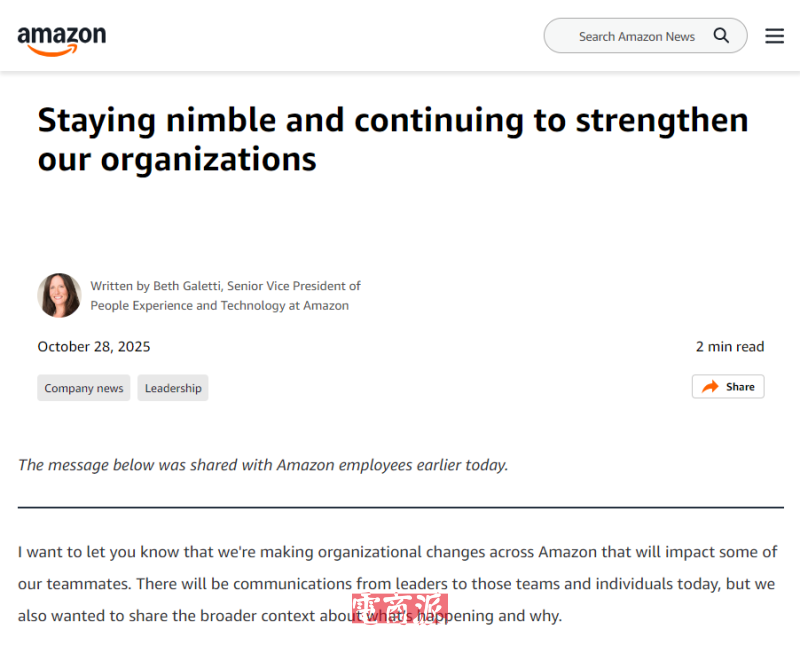Open the Leadership tag
The height and width of the screenshot is (646, 800).
(x=173, y=388)
